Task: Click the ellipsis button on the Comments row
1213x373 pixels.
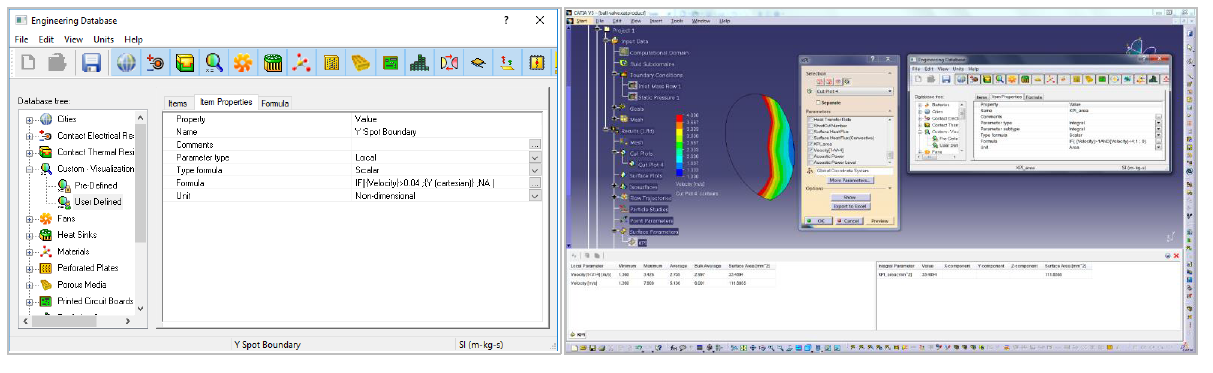Action: [535, 145]
